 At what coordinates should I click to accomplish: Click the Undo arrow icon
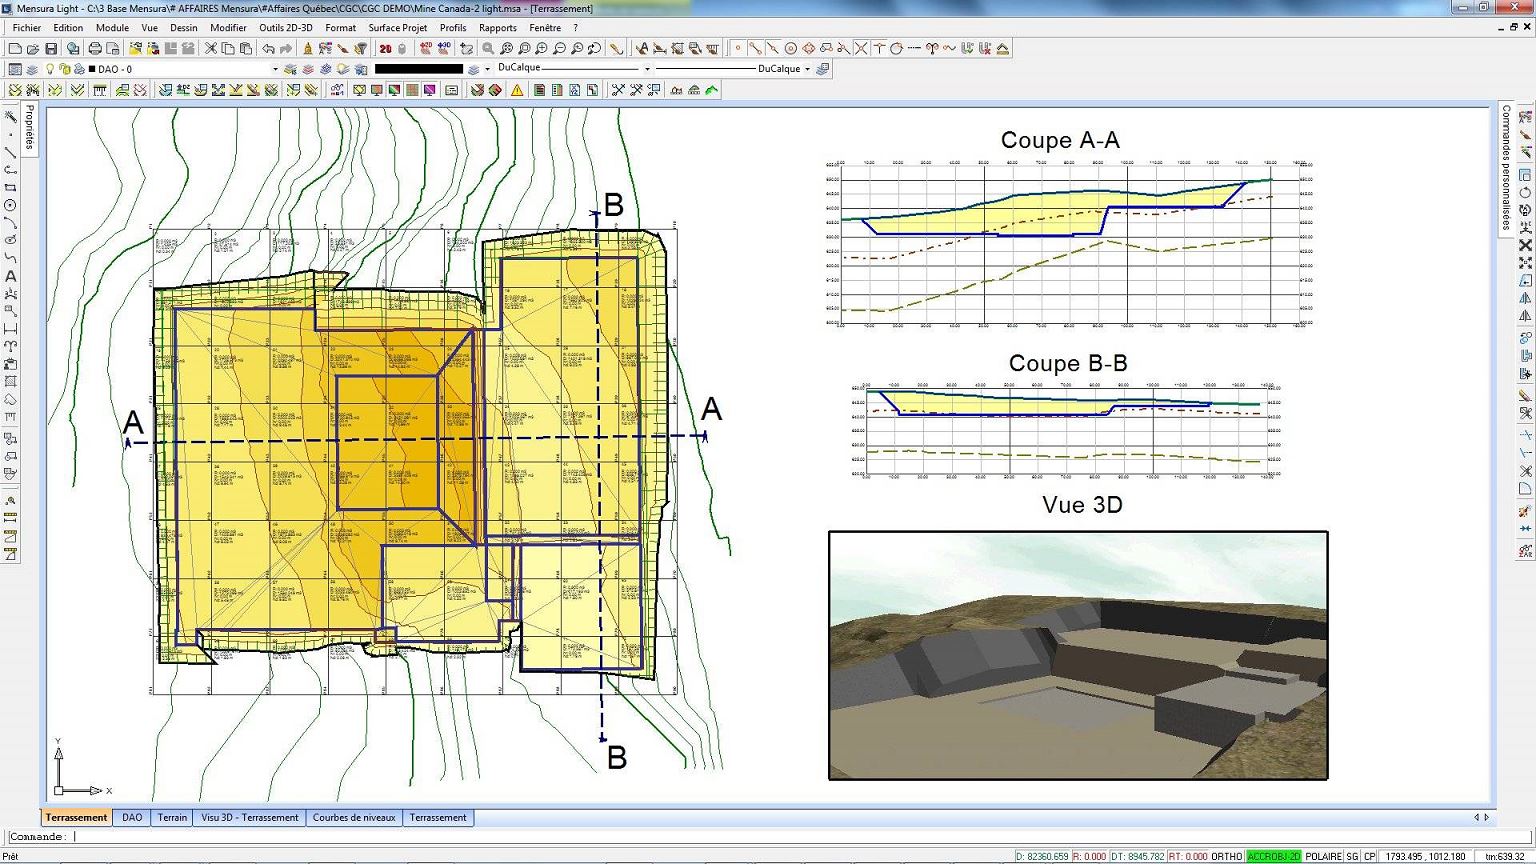(268, 48)
